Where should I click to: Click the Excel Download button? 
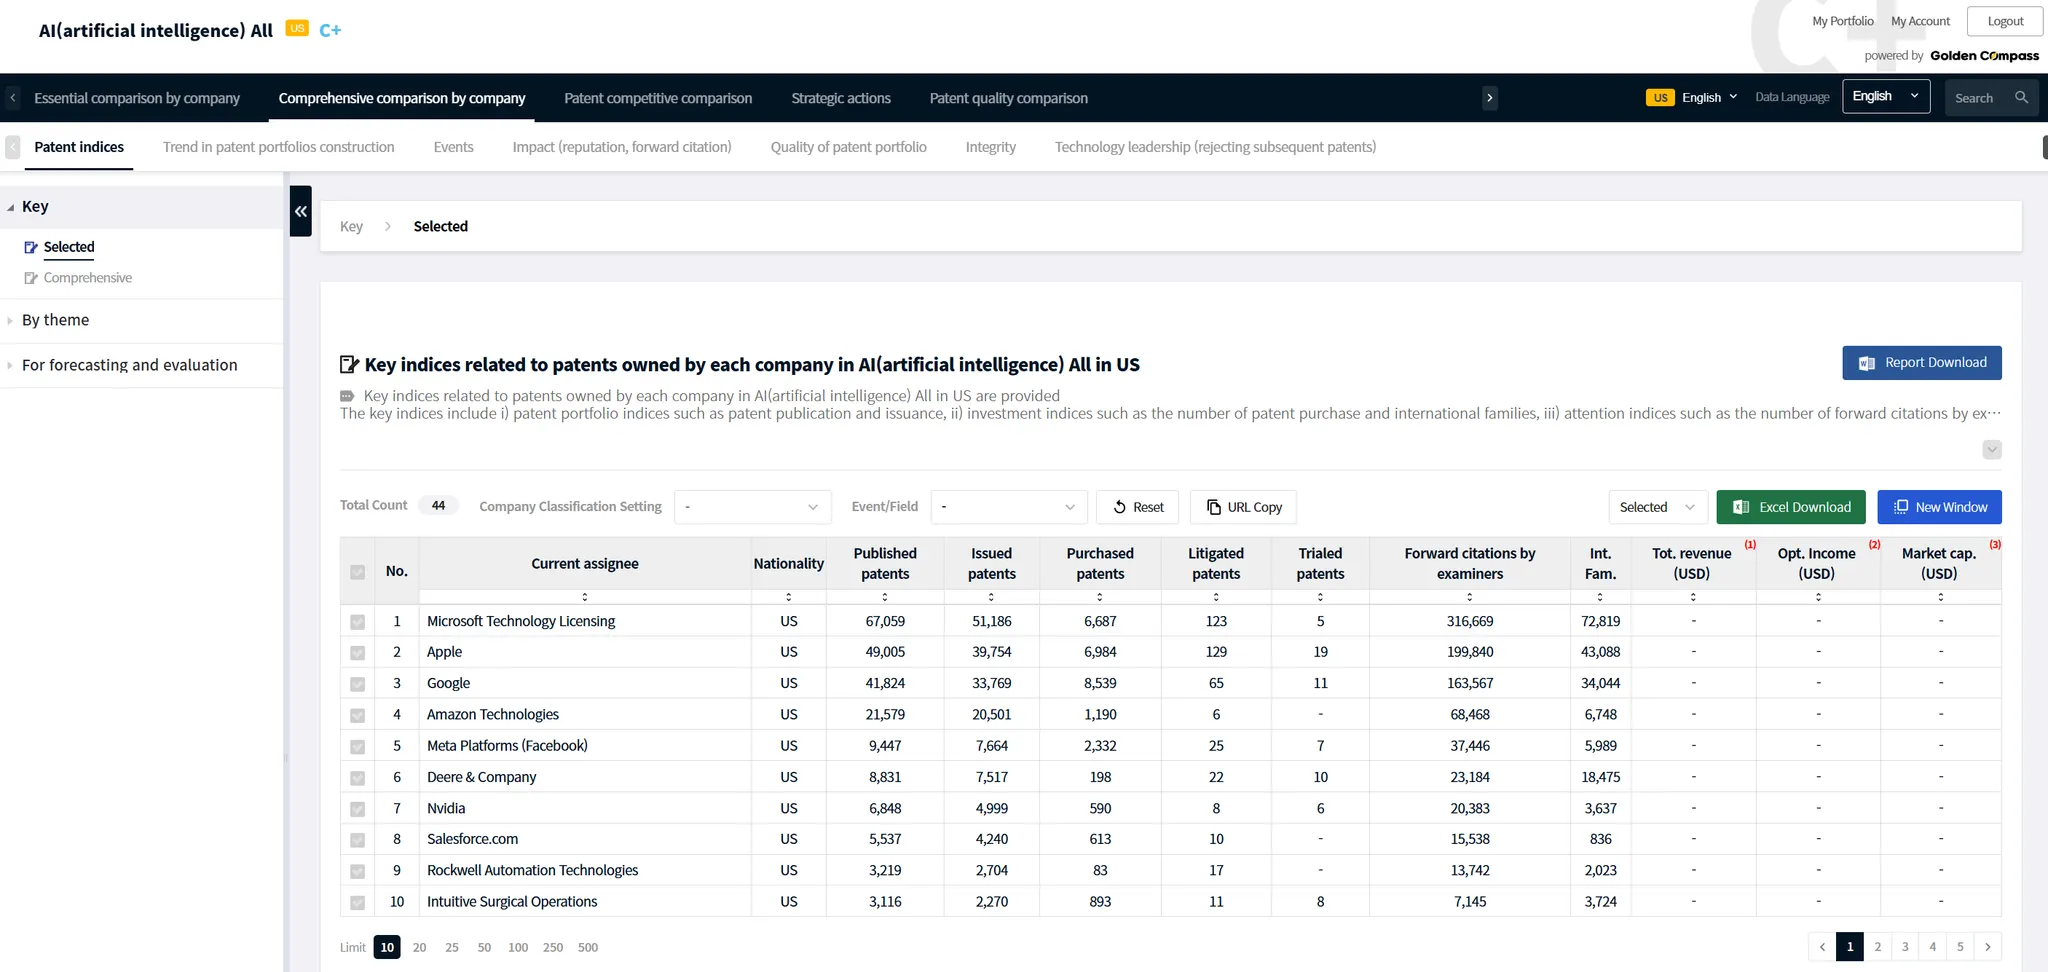click(x=1790, y=507)
